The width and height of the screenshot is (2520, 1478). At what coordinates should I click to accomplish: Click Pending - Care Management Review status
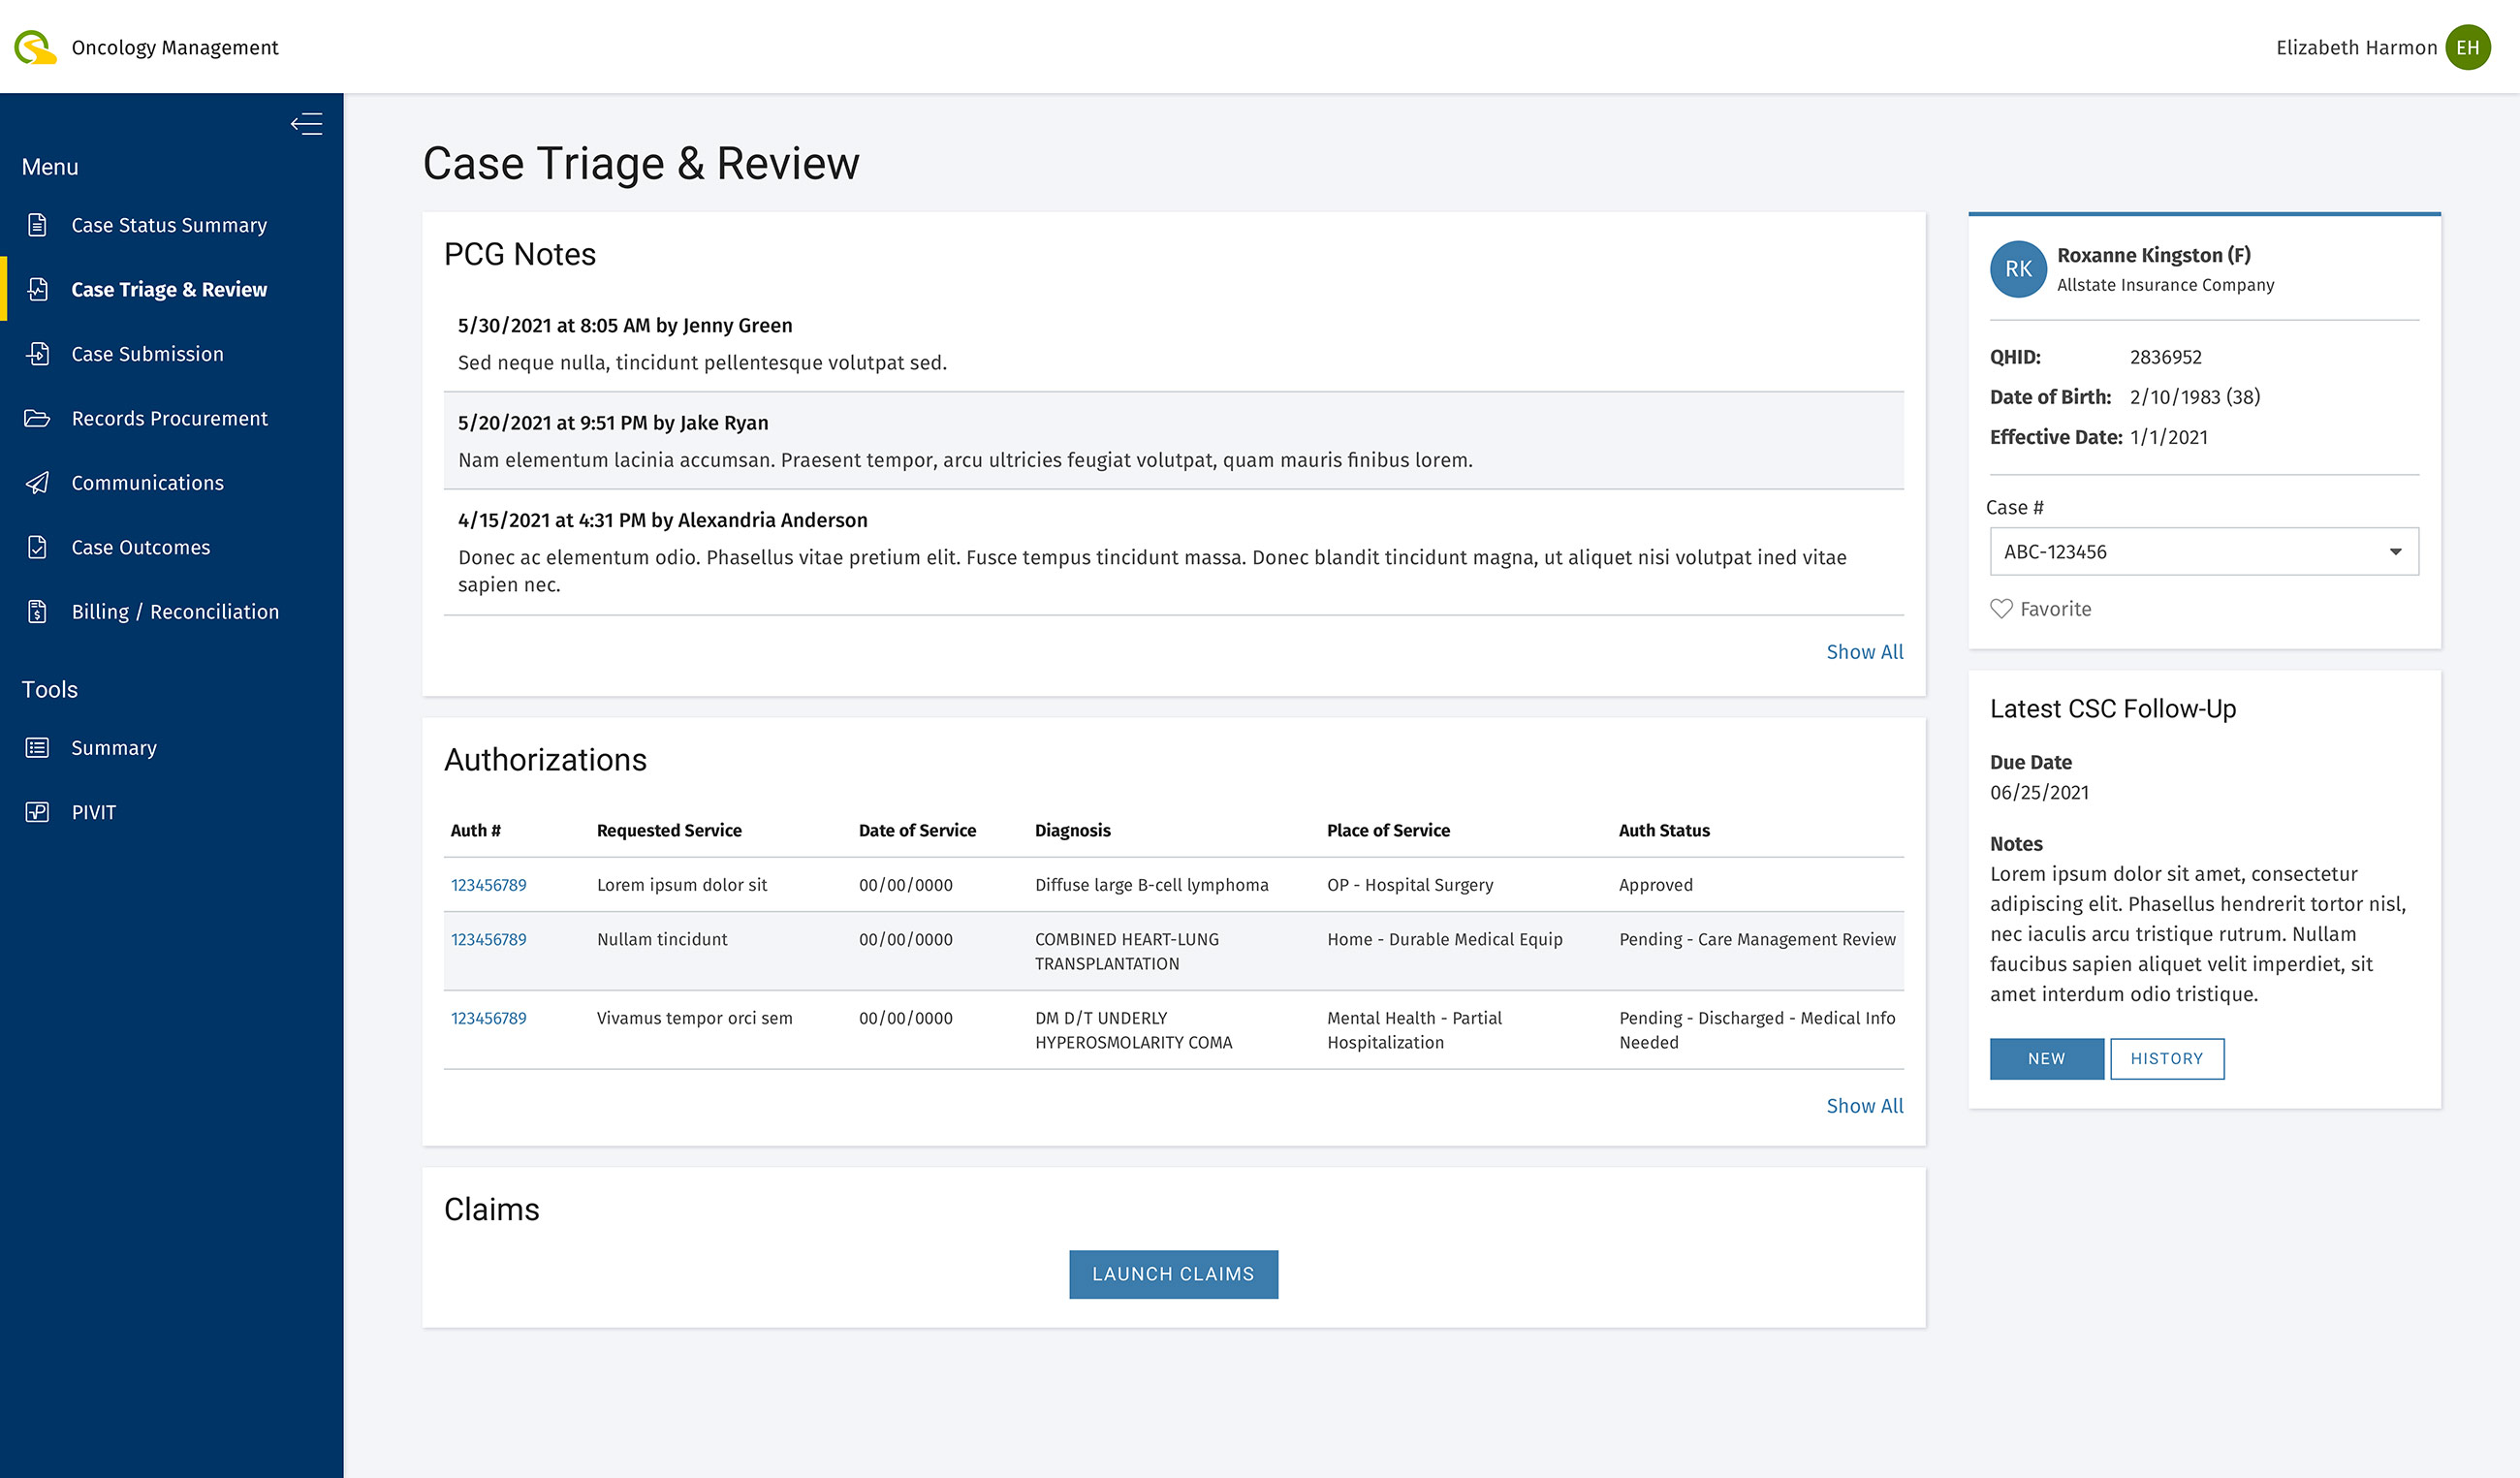click(x=1757, y=940)
